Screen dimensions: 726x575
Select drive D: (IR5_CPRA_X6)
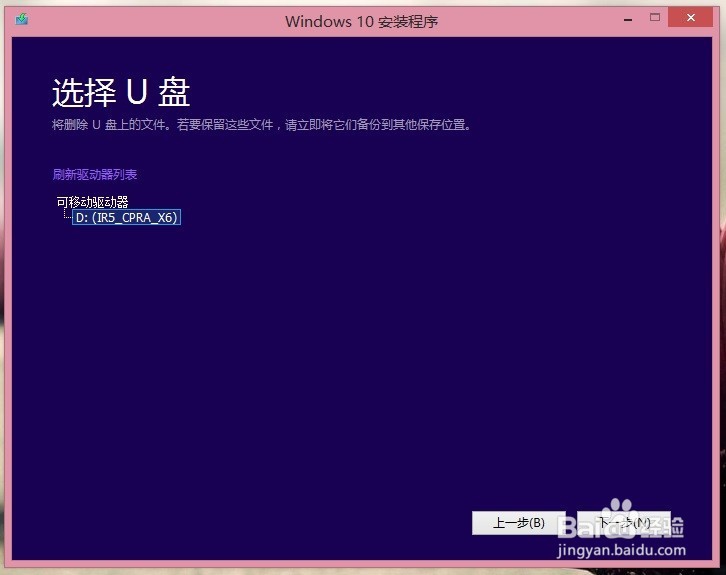[x=126, y=218]
